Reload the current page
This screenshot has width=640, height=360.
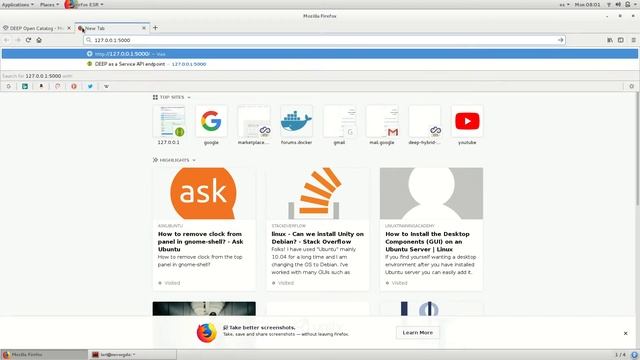point(28,40)
